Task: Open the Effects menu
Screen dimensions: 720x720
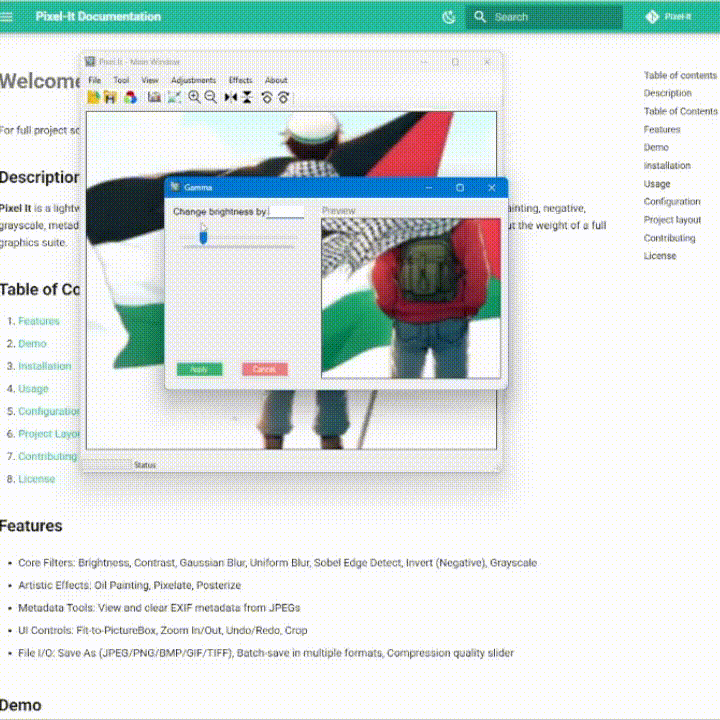Action: pyautogui.click(x=241, y=80)
